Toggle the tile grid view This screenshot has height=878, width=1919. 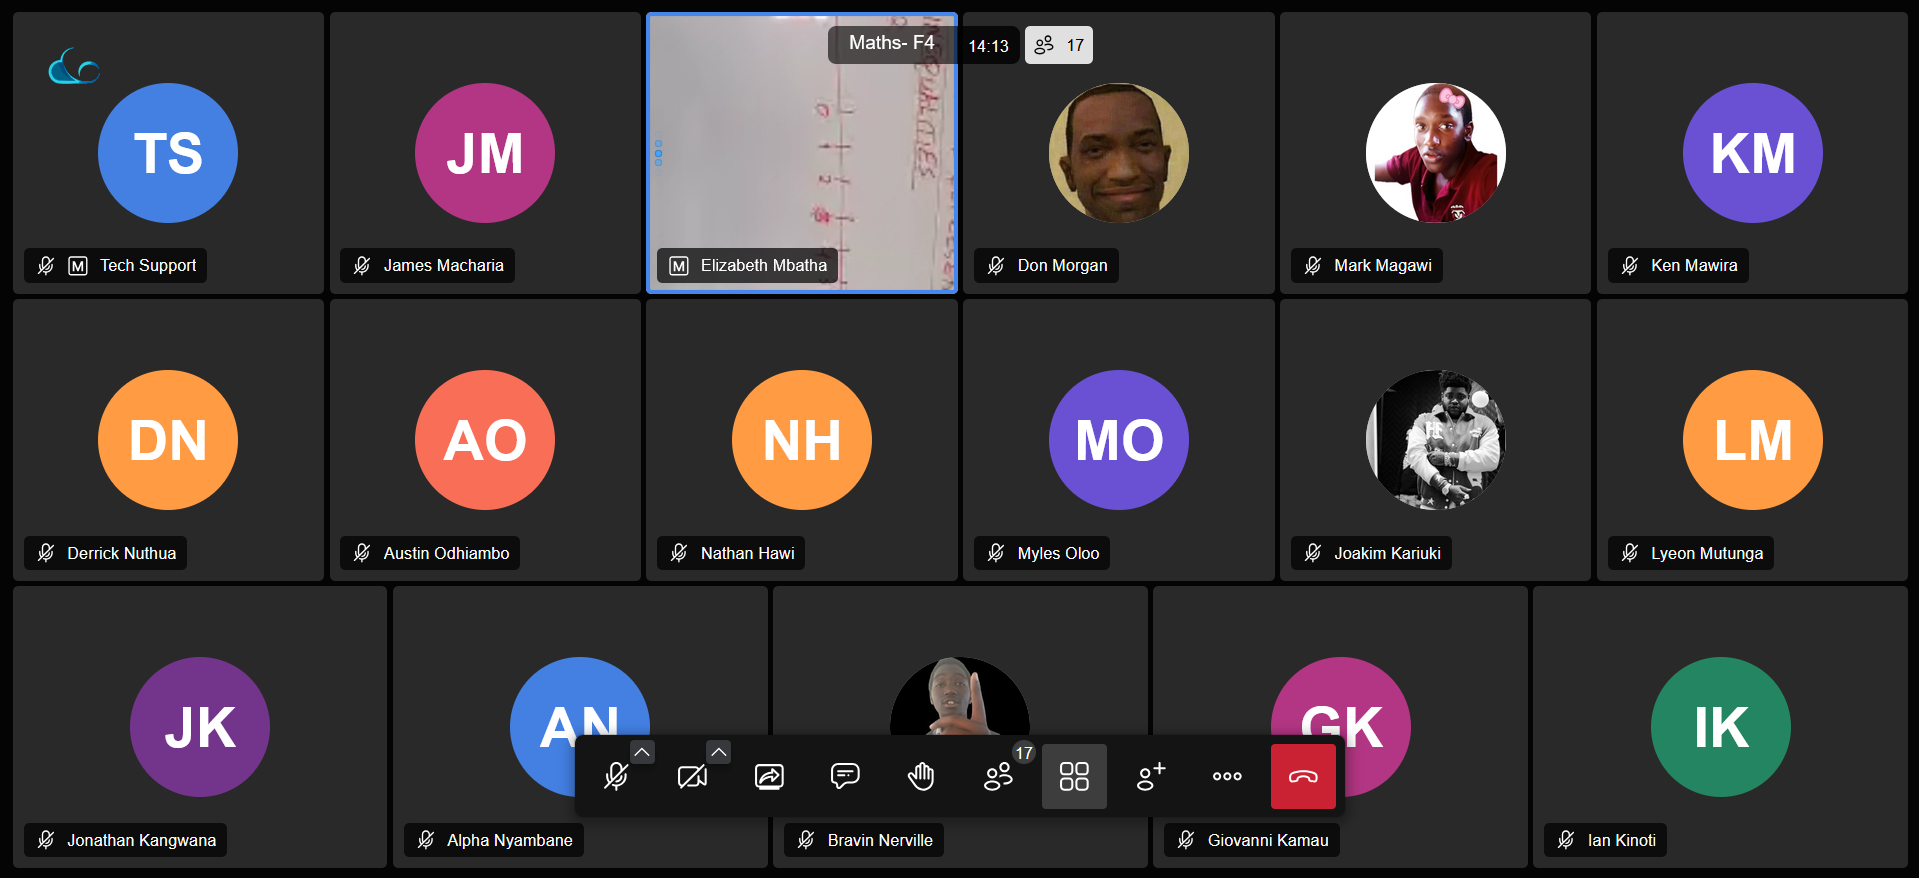point(1074,776)
